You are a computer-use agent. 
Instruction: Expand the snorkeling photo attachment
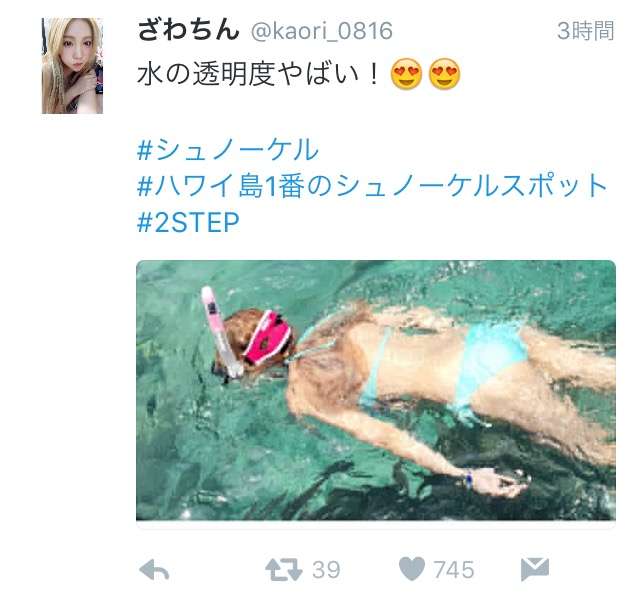click(x=376, y=390)
